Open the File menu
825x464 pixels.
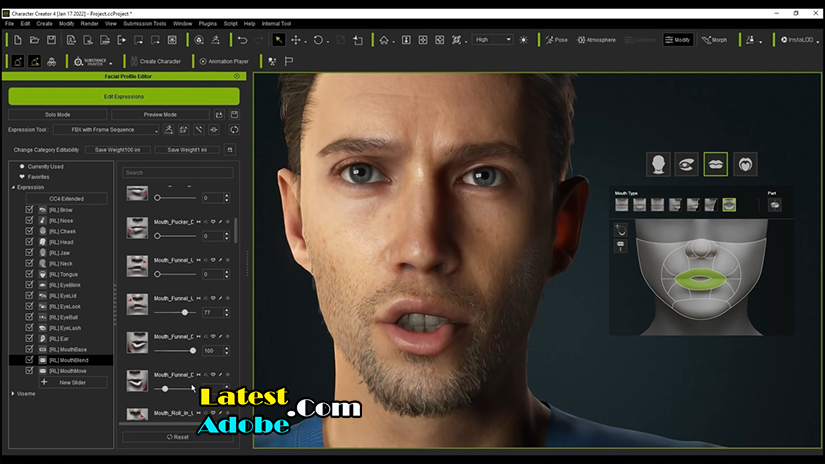[x=9, y=24]
